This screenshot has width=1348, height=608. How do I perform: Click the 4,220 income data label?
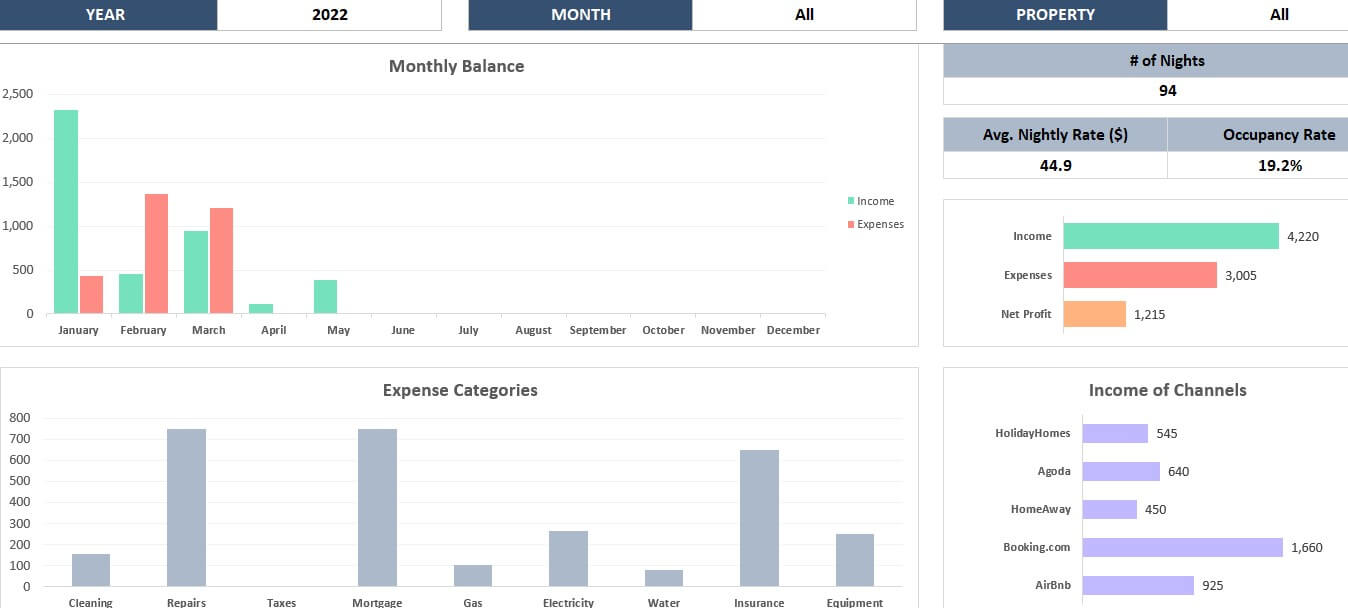1303,236
